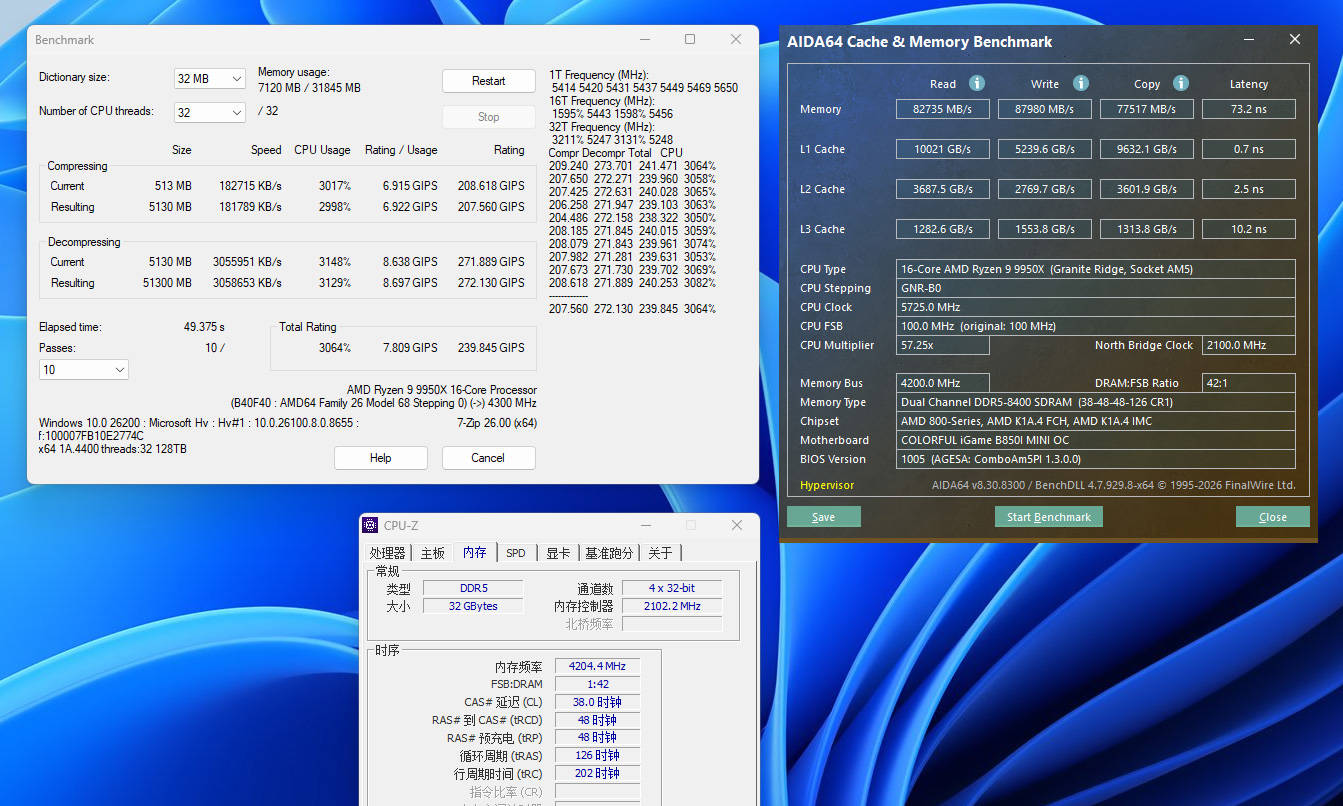This screenshot has height=806, width=1343.
Task: Click the Elapsed time value 49.375 s
Action: tap(204, 327)
